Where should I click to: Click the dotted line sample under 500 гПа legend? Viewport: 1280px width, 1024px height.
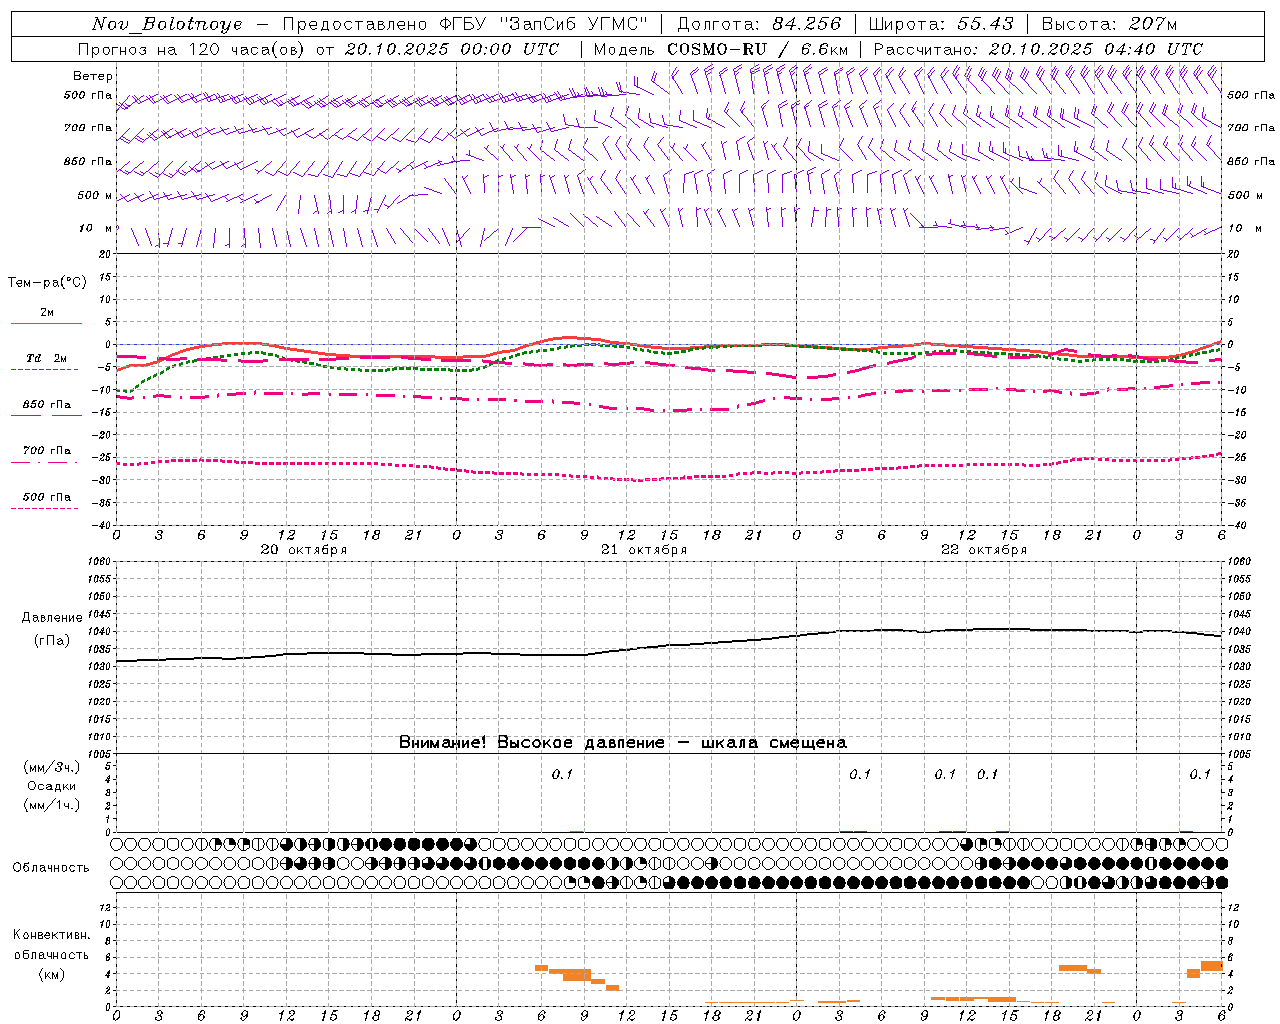pos(44,508)
